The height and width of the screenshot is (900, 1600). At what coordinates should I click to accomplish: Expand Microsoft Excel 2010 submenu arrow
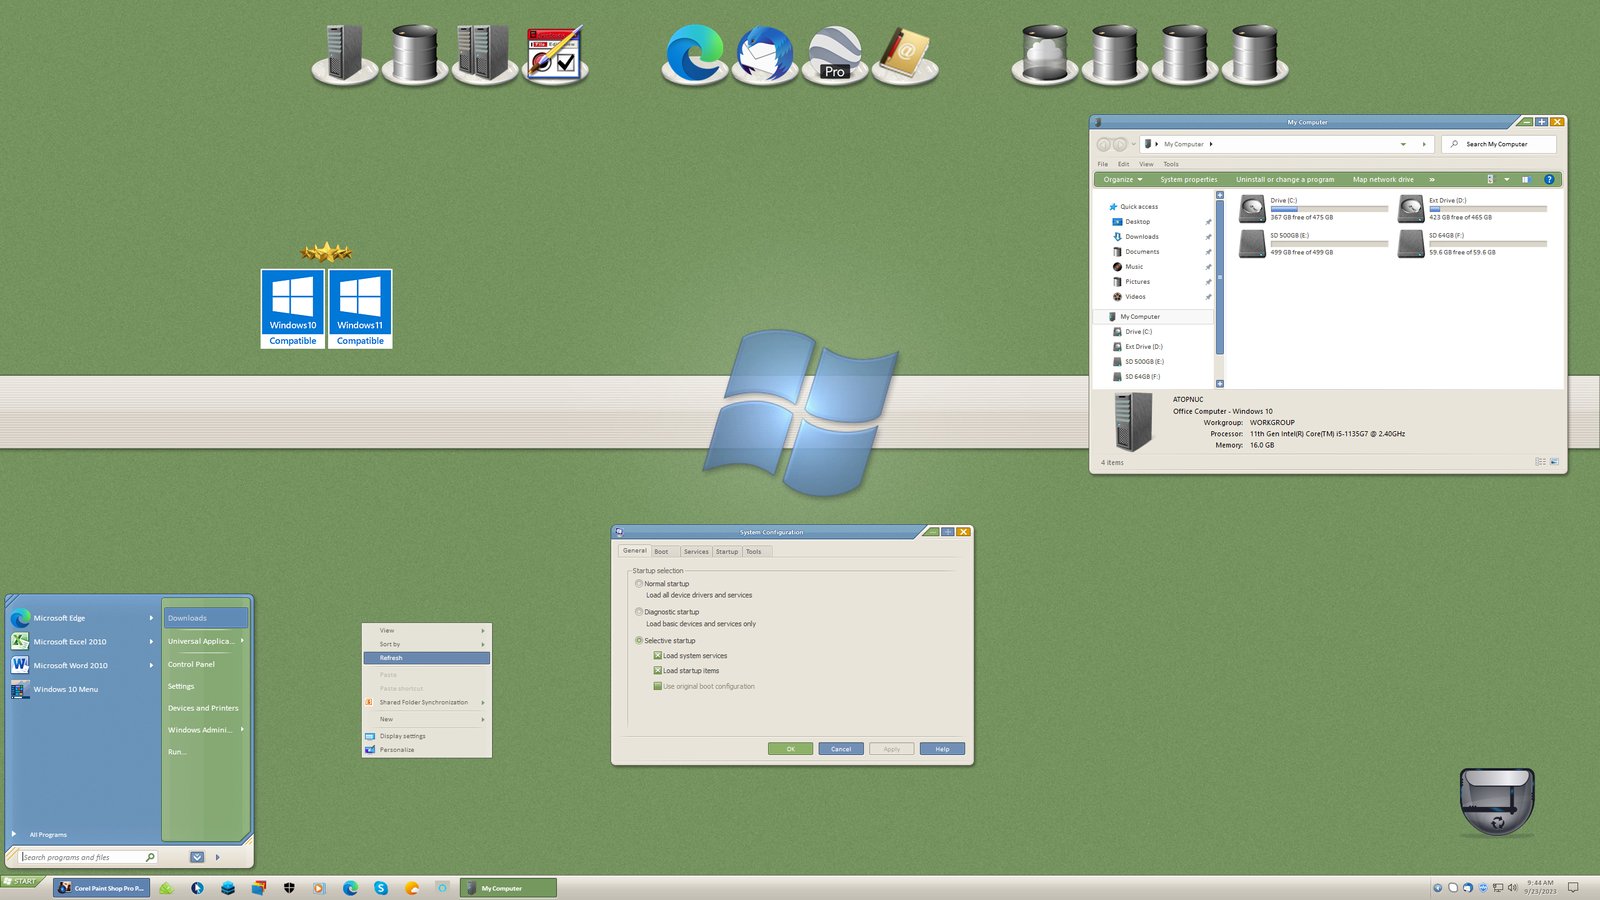coord(151,642)
